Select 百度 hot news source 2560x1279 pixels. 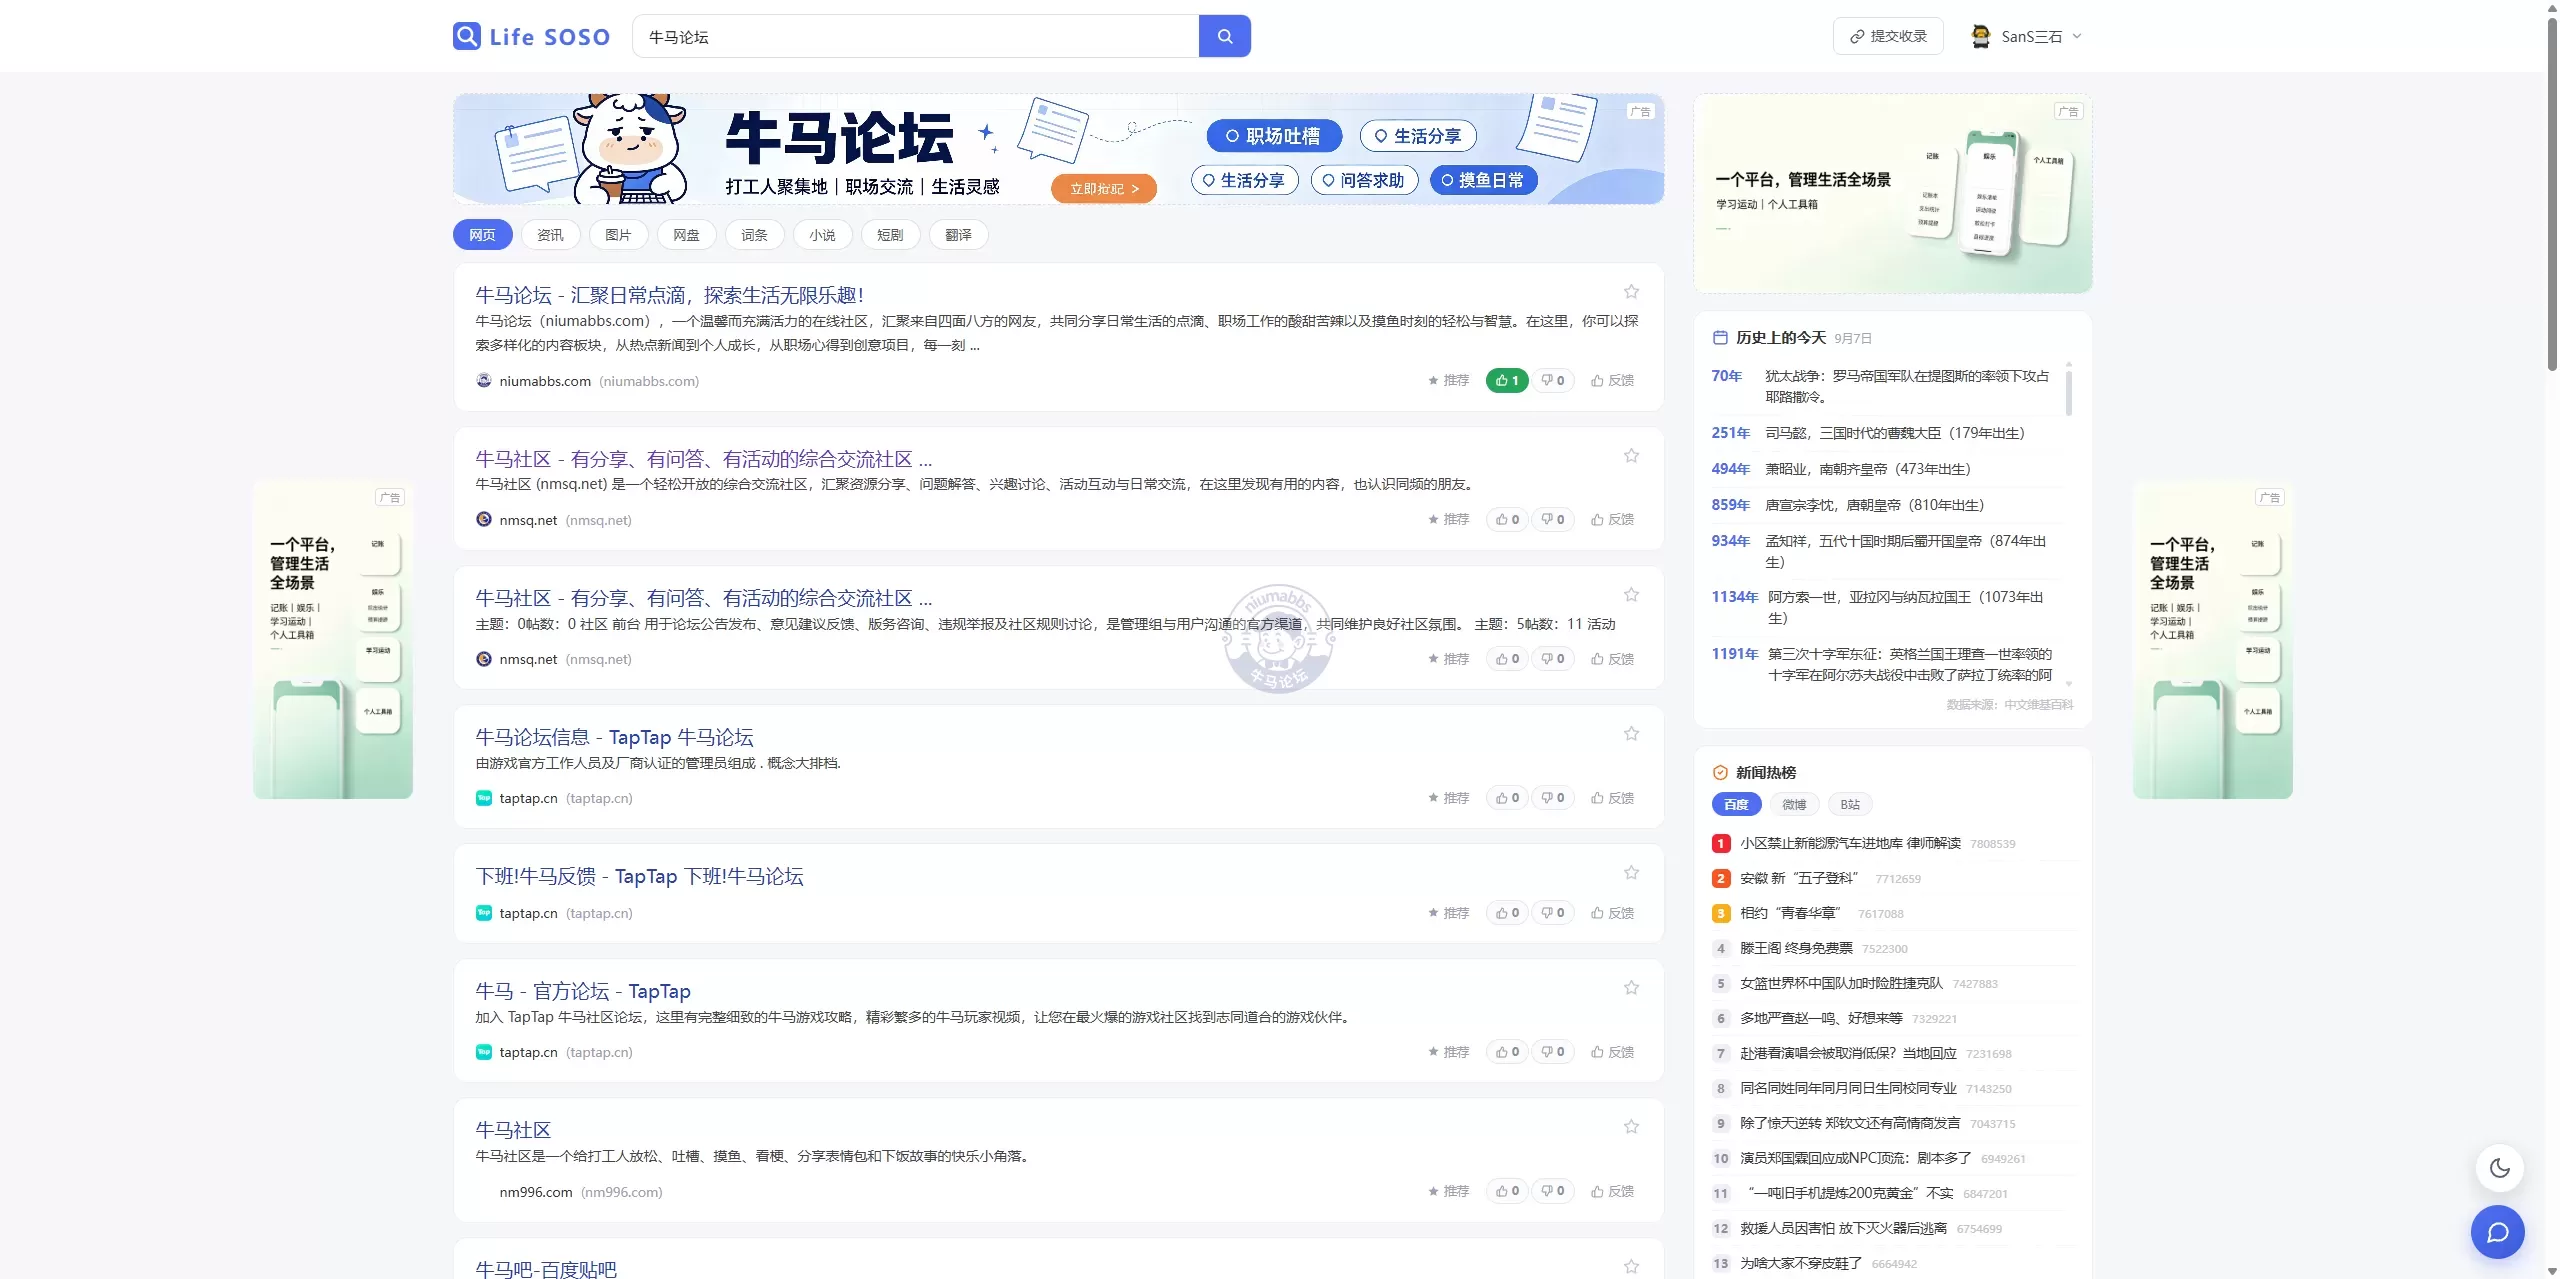(x=1736, y=805)
